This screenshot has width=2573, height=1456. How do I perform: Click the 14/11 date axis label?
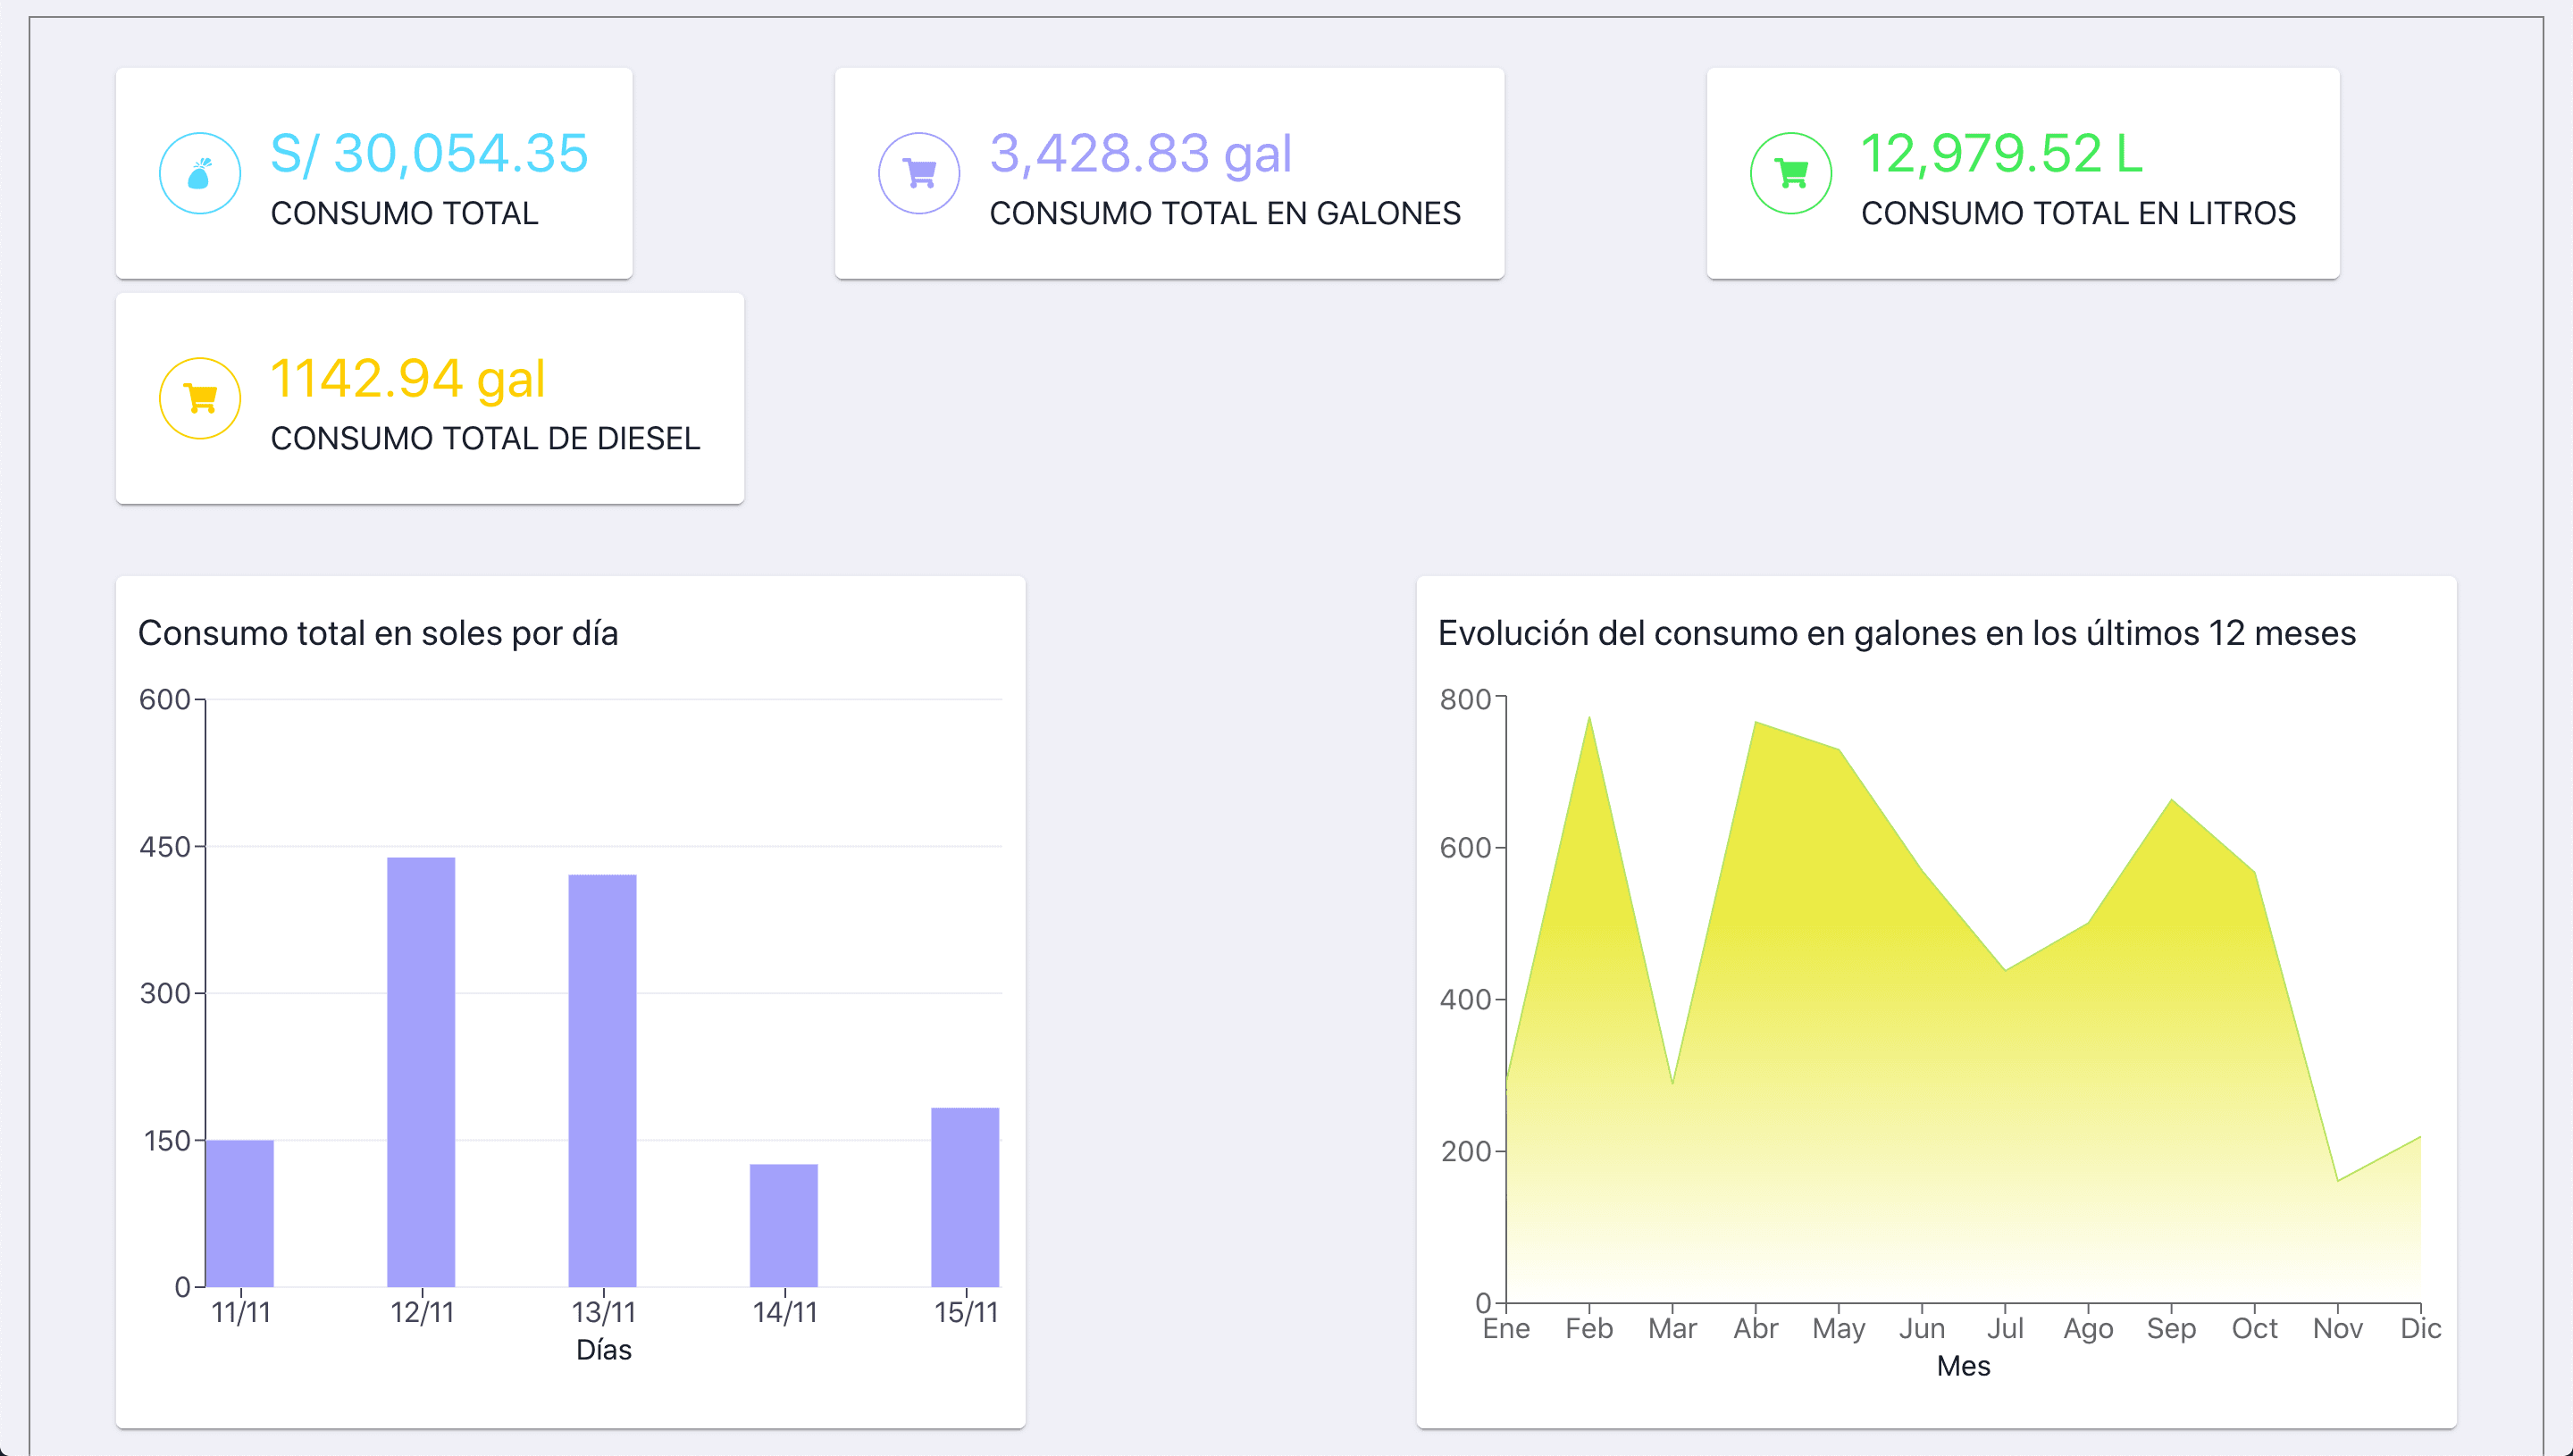pyautogui.click(x=785, y=1312)
